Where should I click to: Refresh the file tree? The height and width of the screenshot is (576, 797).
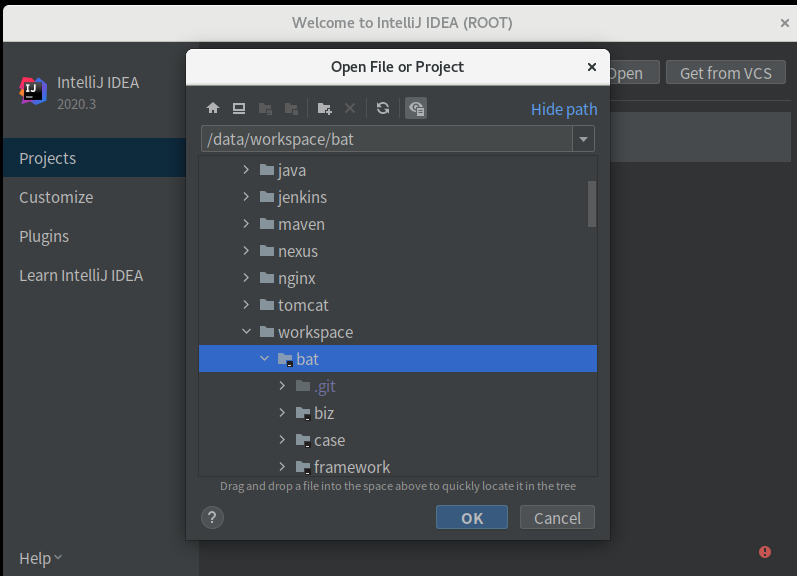pyautogui.click(x=383, y=108)
